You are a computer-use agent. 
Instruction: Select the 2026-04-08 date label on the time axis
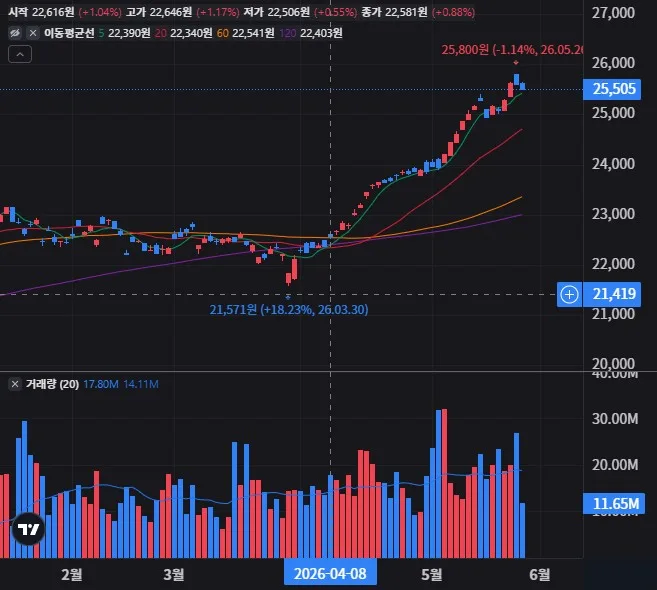pos(330,574)
